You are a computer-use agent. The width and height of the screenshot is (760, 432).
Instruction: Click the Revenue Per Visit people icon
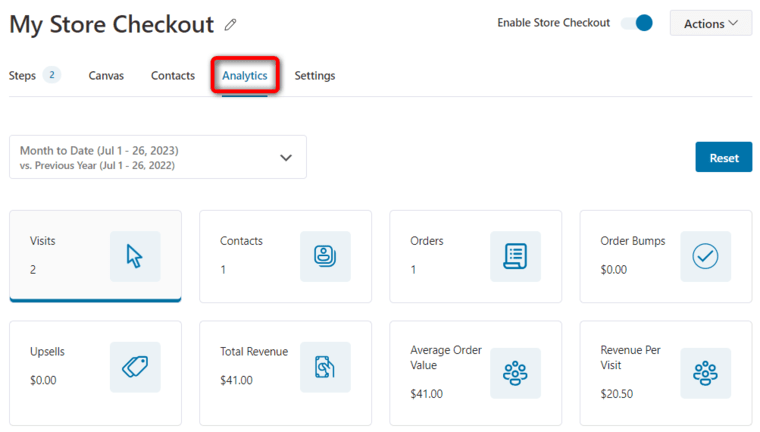click(x=705, y=373)
